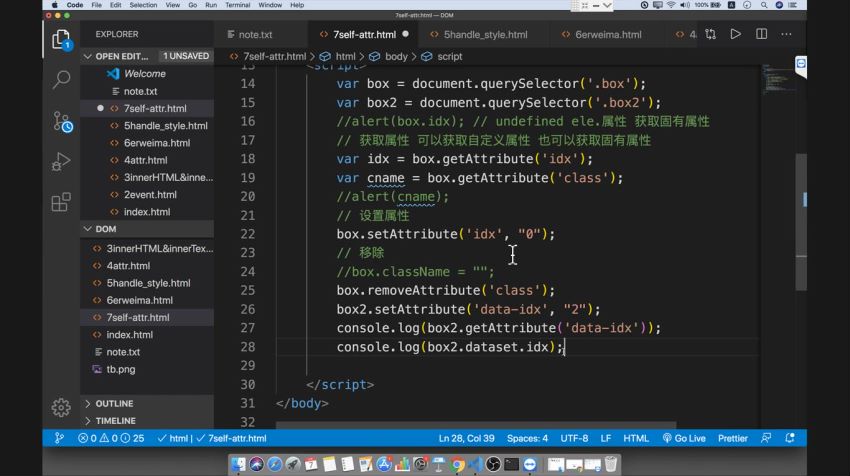Viewport: 850px width, 476px height.
Task: Click 7self-attr.html breadcrumb item
Action: click(274, 56)
